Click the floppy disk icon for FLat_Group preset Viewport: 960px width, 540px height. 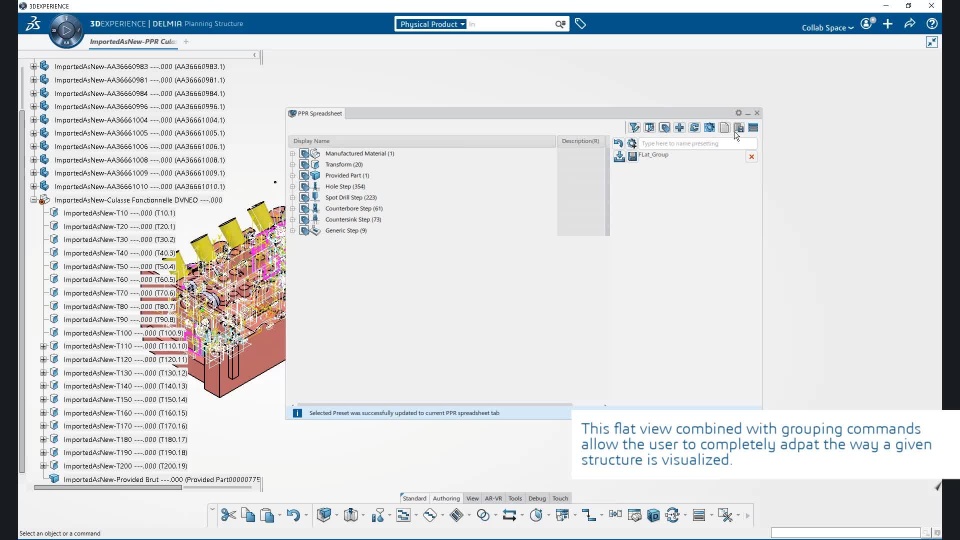(x=632, y=157)
